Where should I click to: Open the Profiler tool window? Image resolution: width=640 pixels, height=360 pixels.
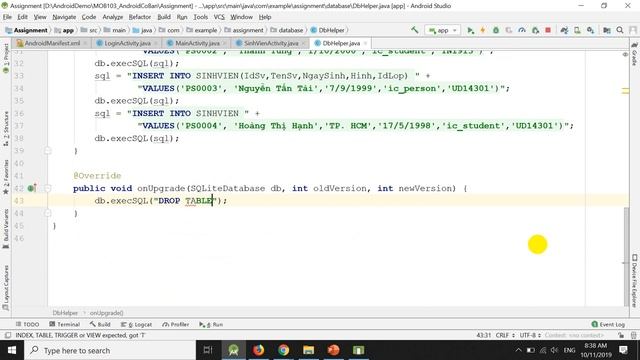pos(176,324)
